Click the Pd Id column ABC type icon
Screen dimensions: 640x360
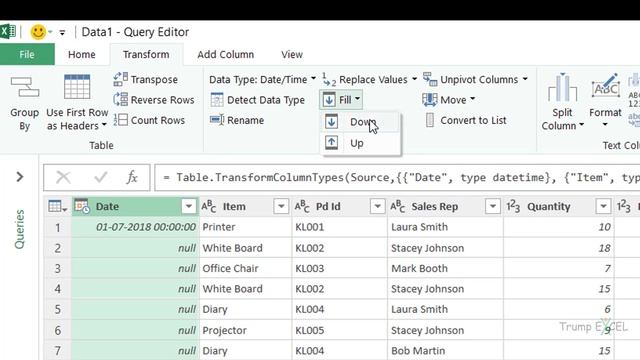(302, 207)
